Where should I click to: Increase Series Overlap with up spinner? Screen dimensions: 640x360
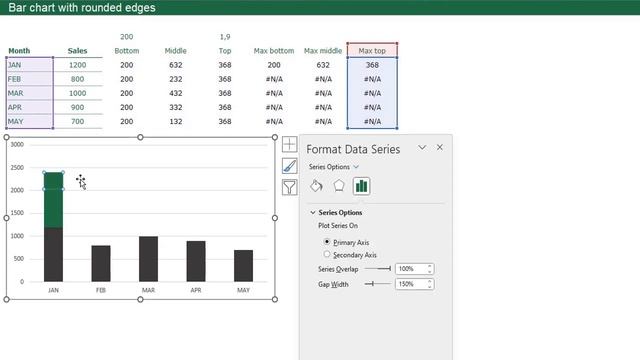click(x=430, y=266)
